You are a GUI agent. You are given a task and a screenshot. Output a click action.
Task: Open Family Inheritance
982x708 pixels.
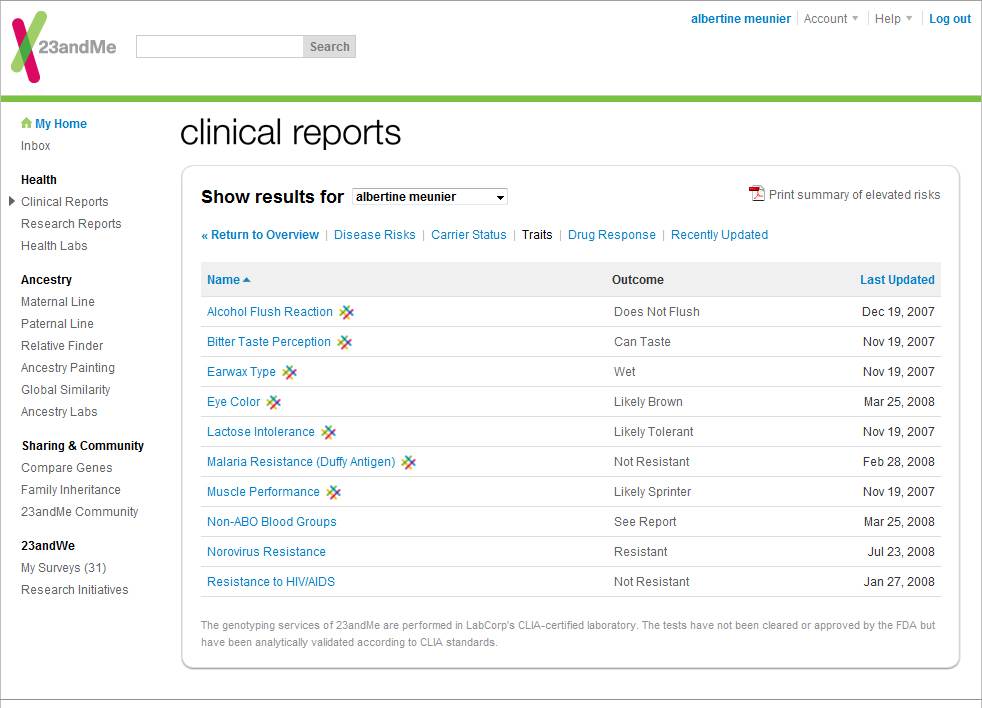[x=71, y=490]
